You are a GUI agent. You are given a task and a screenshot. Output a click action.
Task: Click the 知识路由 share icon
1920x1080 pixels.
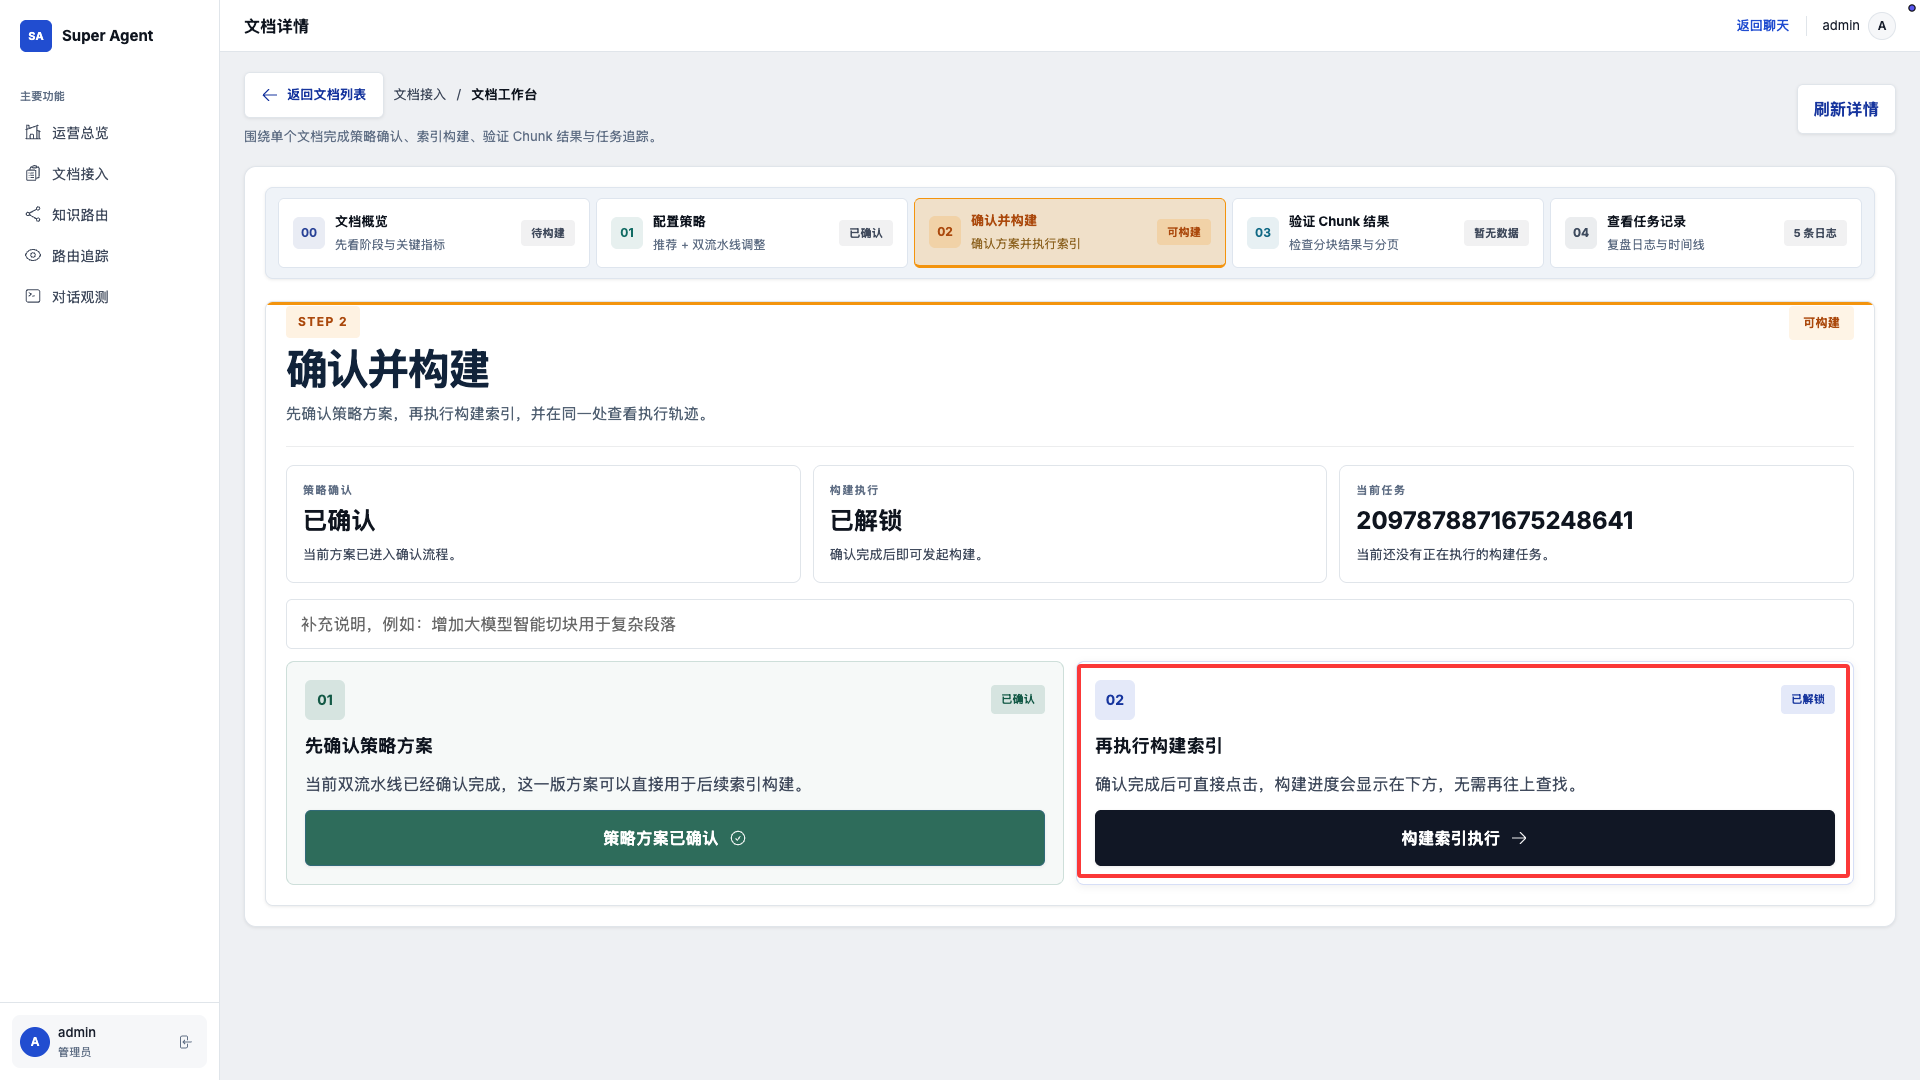[x=33, y=214]
